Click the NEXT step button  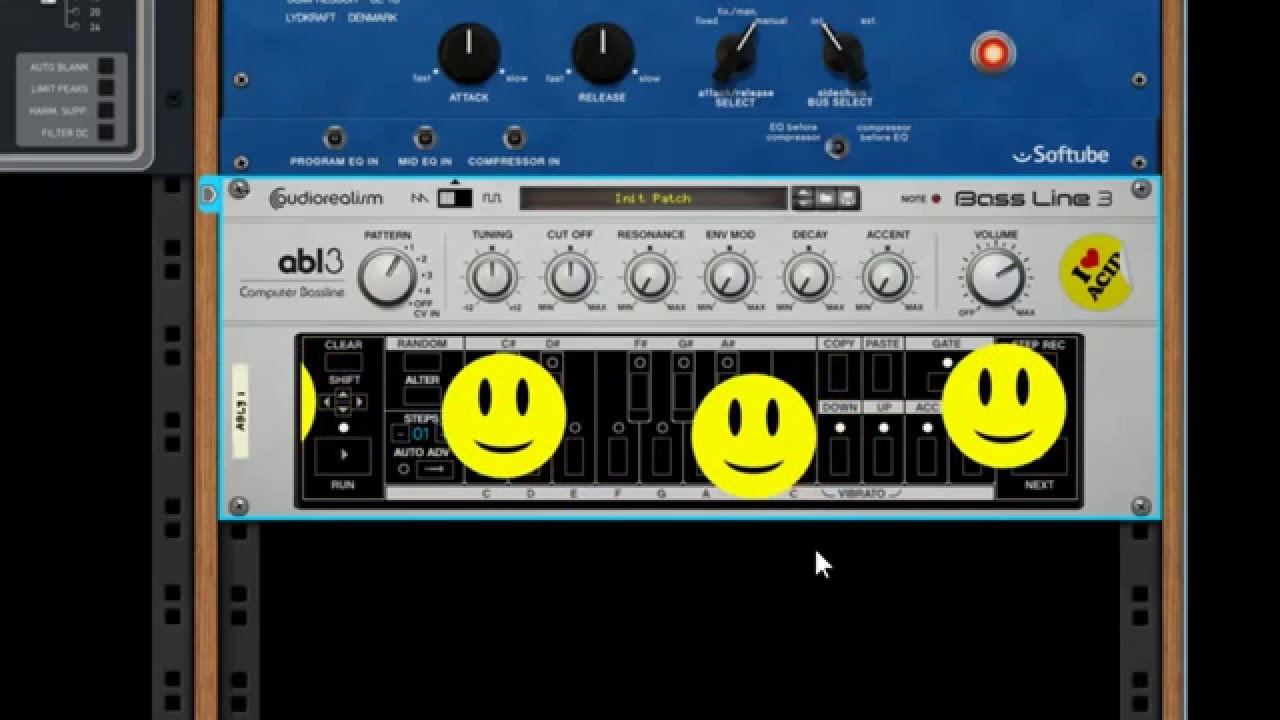point(1039,456)
